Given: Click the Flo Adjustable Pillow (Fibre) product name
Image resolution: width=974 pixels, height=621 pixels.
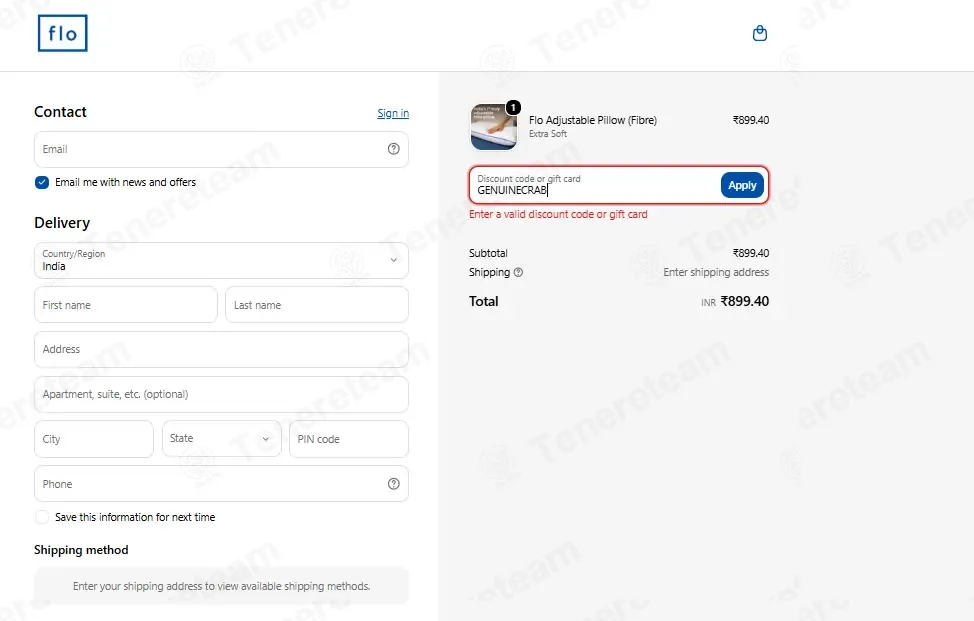Looking at the screenshot, I should [593, 120].
